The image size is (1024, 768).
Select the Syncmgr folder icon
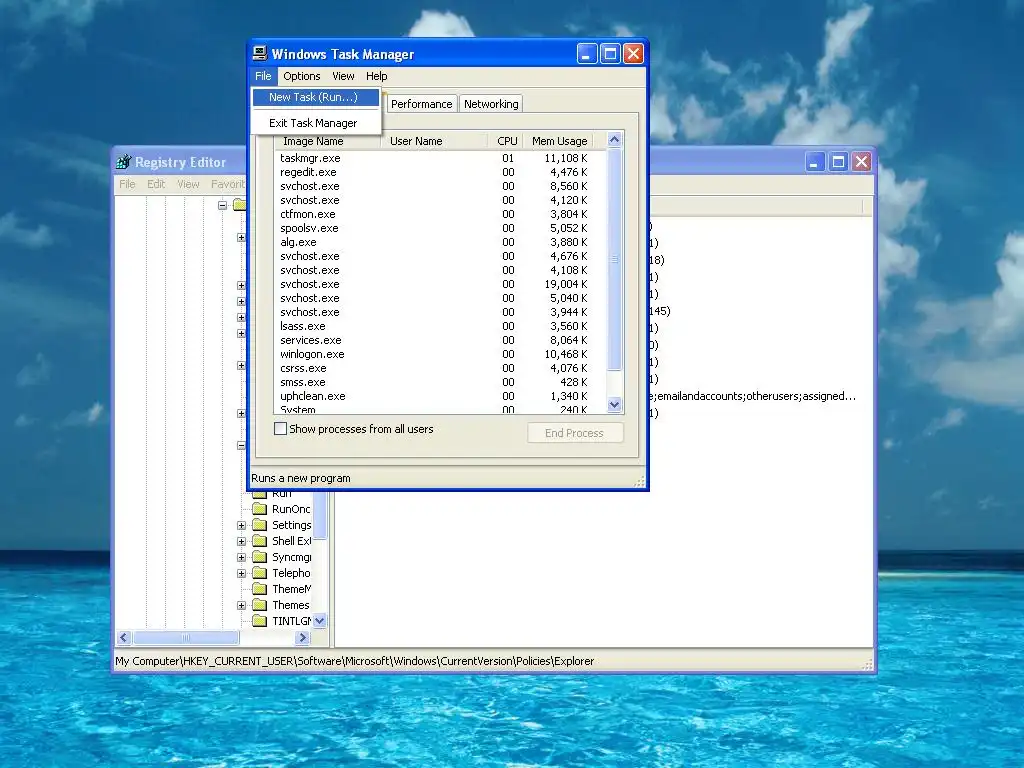pos(260,557)
